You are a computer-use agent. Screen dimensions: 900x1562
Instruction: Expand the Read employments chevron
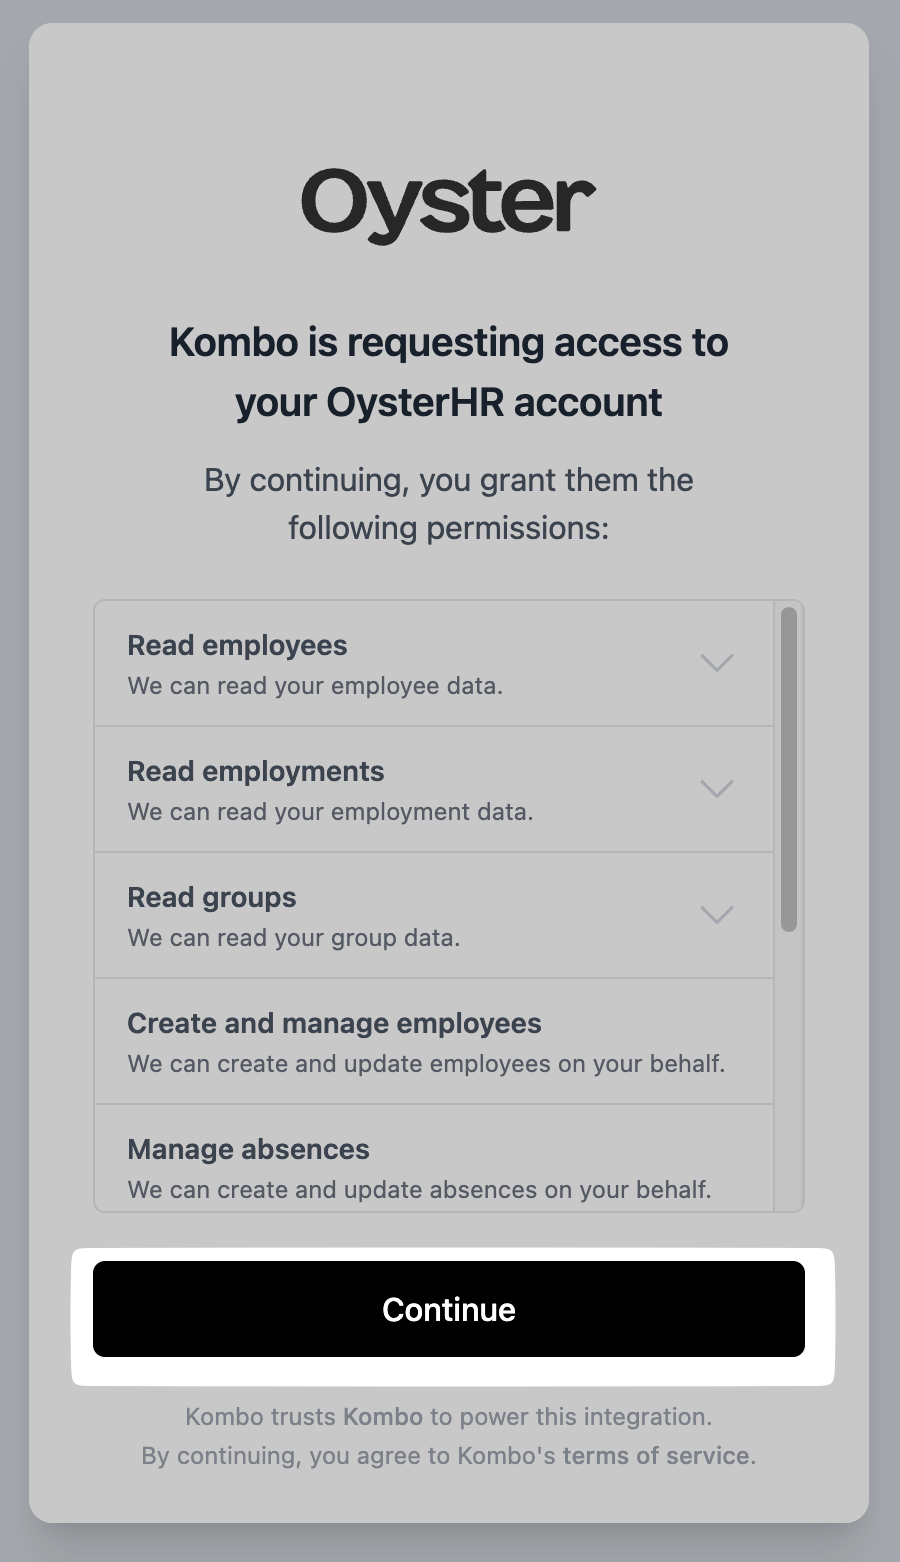717,789
